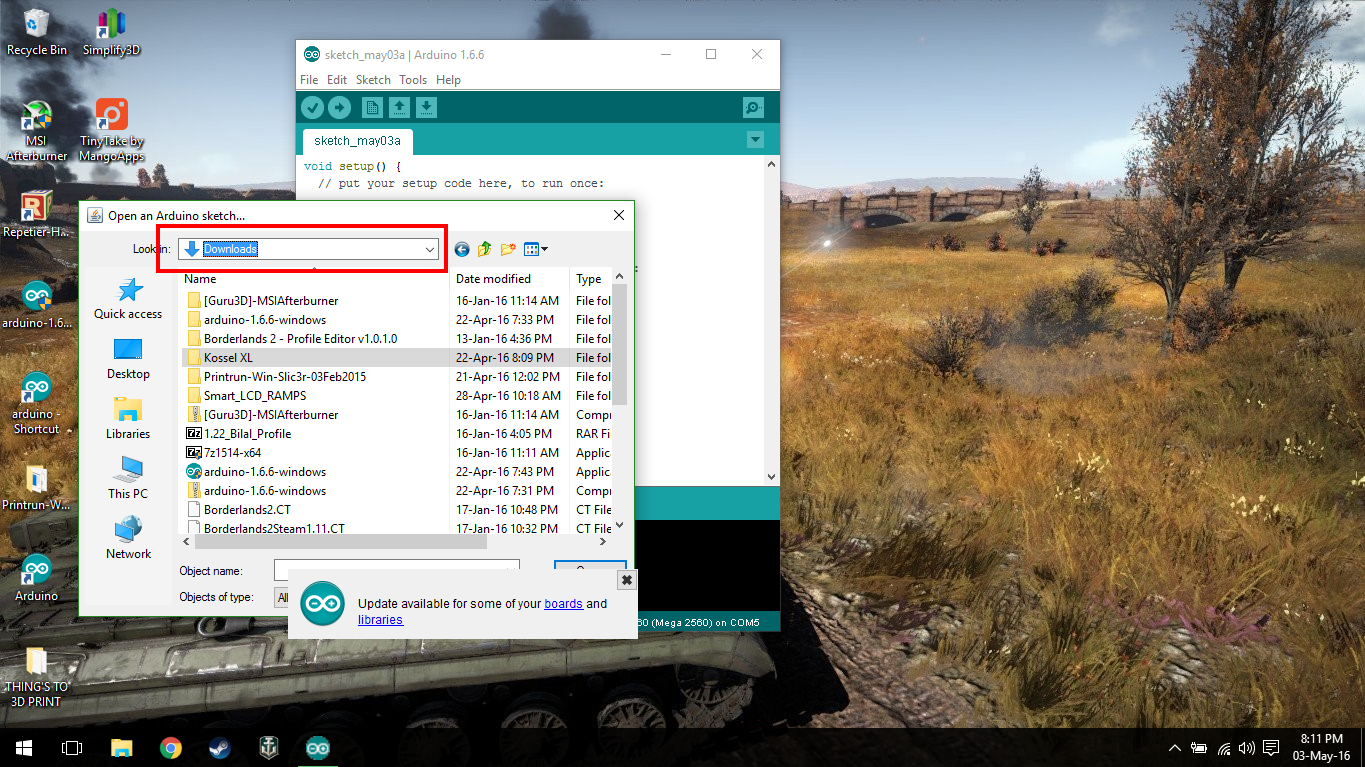Go up one folder level in dialog
The height and width of the screenshot is (767, 1365).
point(485,249)
